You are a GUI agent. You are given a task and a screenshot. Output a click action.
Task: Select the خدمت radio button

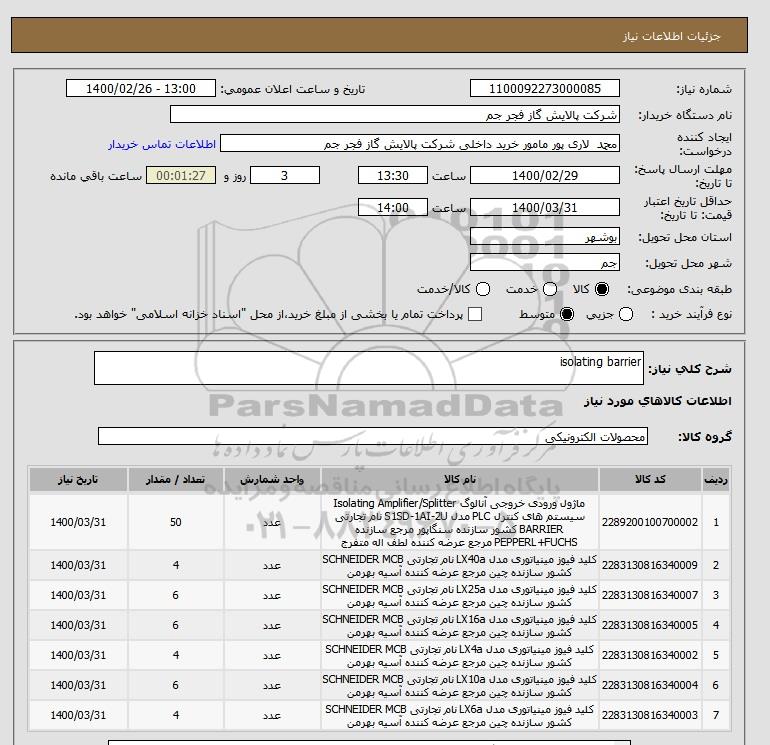(550, 289)
